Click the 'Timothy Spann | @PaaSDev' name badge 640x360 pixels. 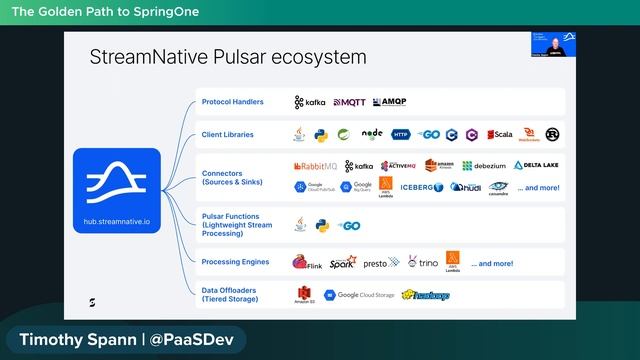click(127, 340)
